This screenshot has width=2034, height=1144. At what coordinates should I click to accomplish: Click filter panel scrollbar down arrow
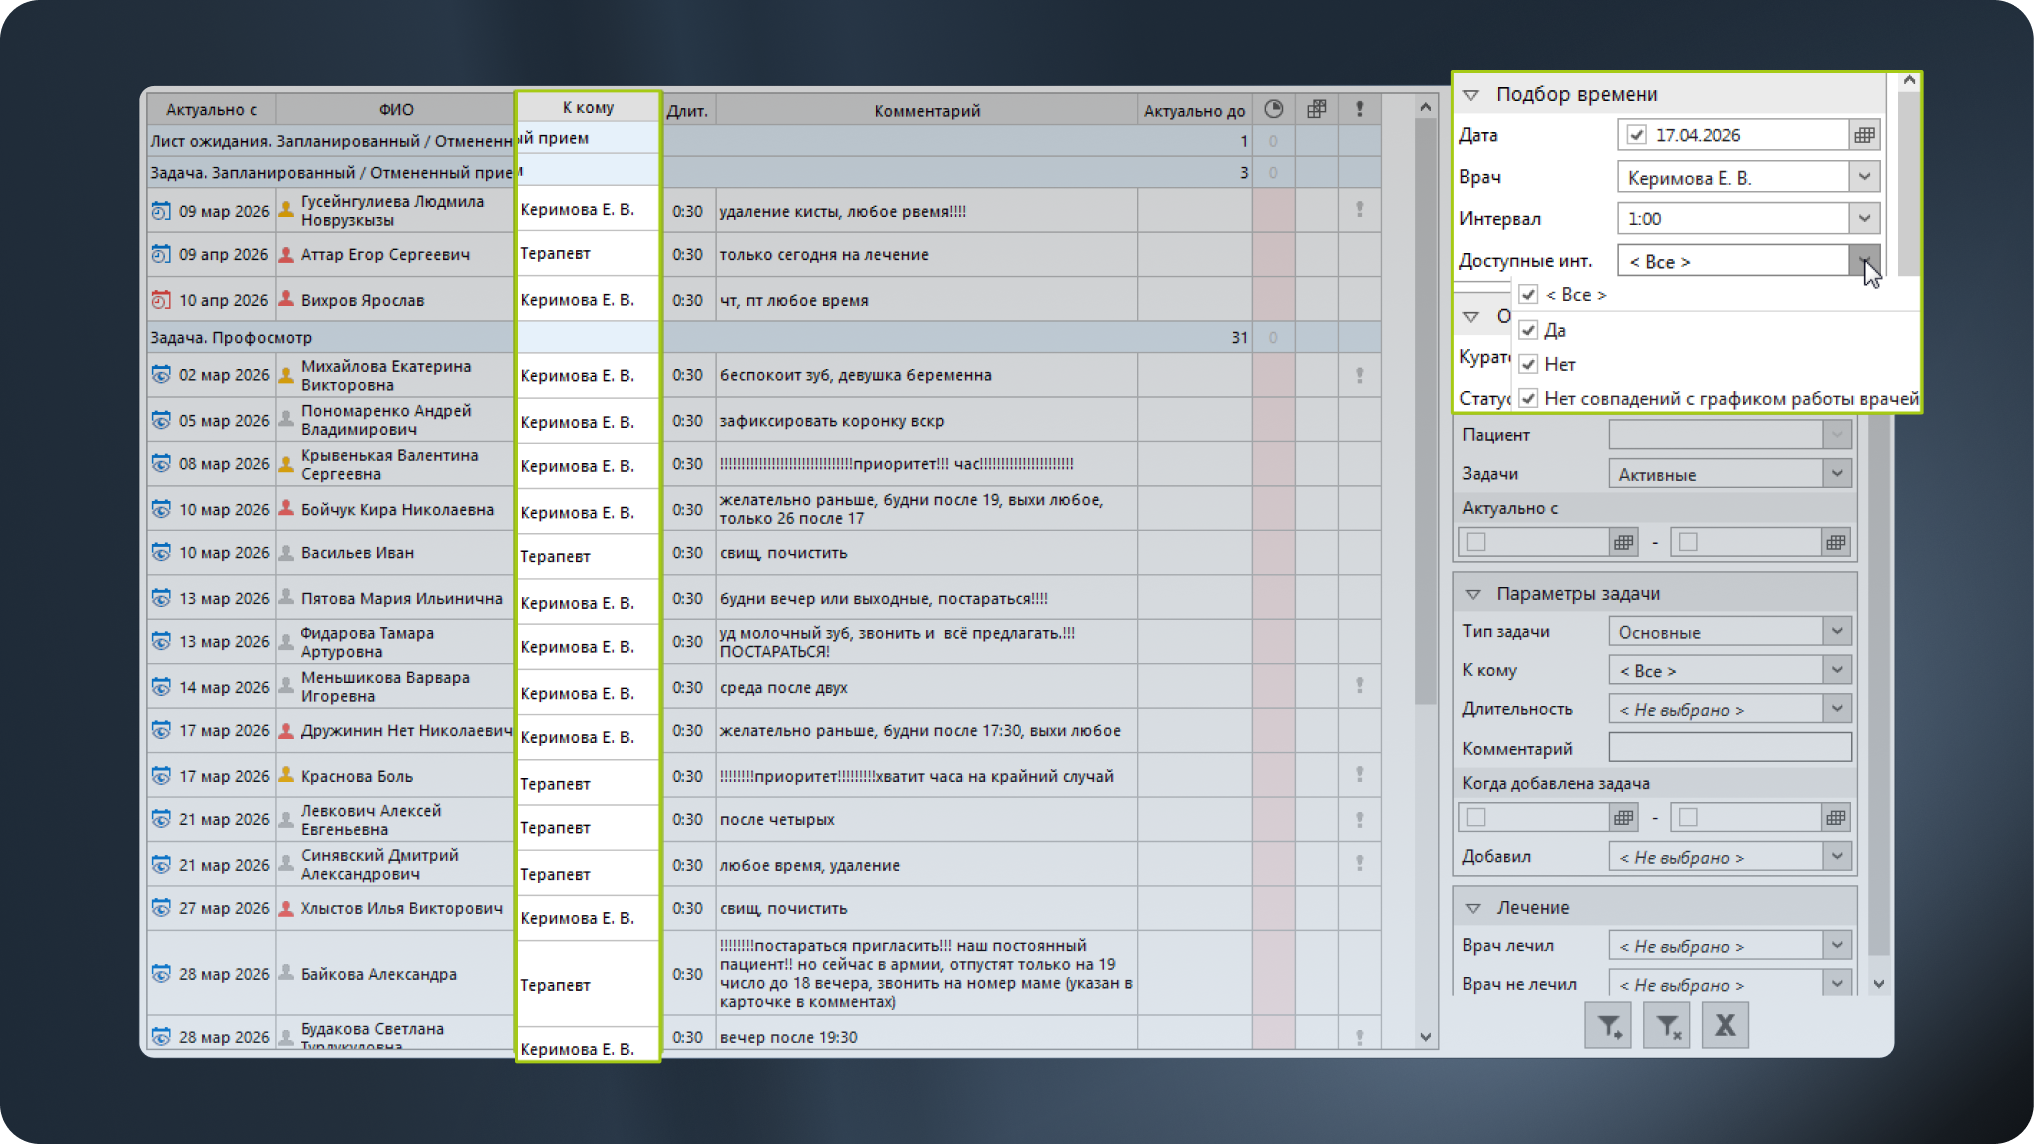pyautogui.click(x=1879, y=984)
